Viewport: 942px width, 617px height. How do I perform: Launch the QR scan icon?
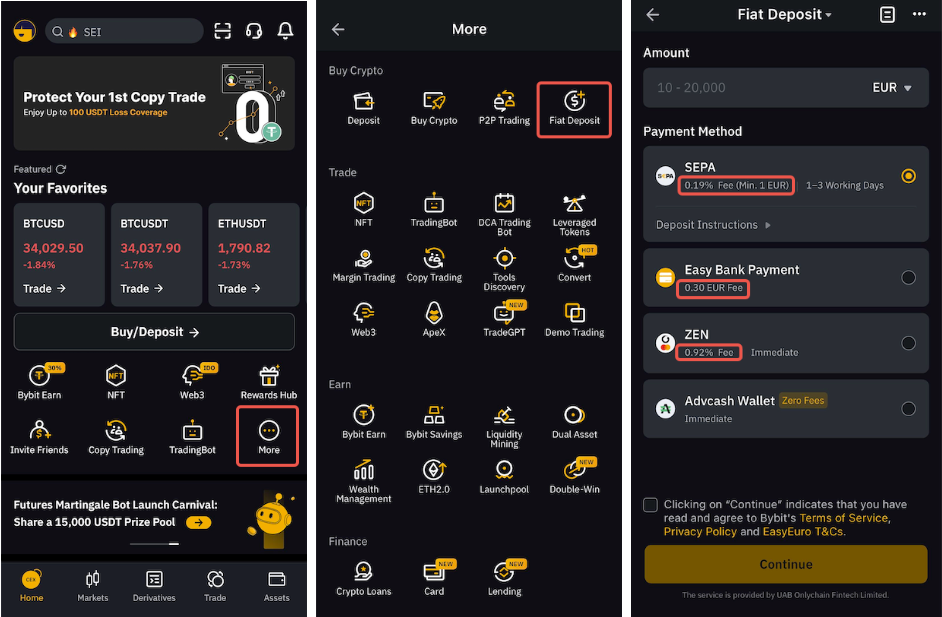(x=223, y=31)
